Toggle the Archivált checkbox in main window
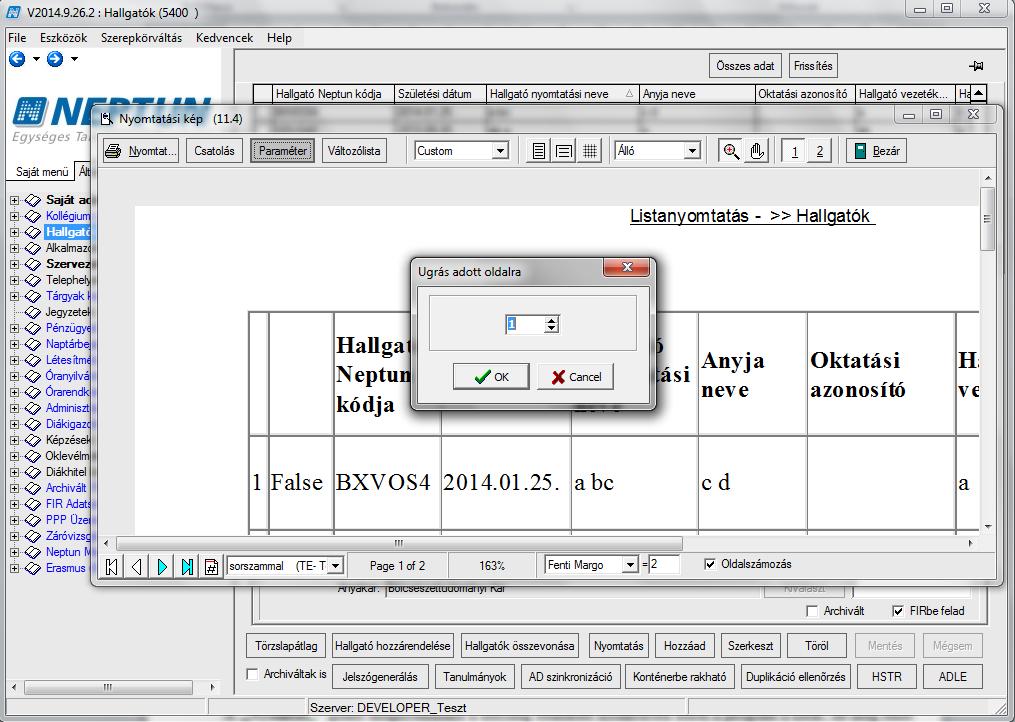Image resolution: width=1015 pixels, height=722 pixels. [812, 611]
